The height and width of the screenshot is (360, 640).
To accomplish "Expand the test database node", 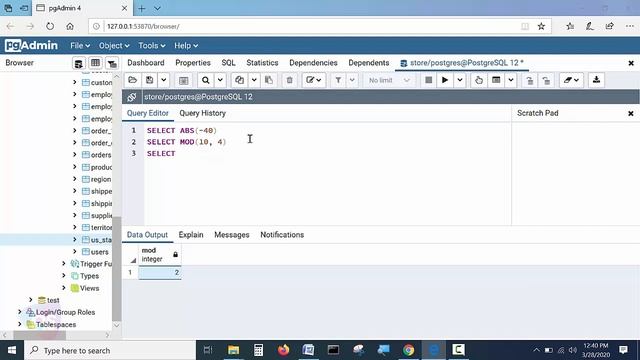I will 31,300.
